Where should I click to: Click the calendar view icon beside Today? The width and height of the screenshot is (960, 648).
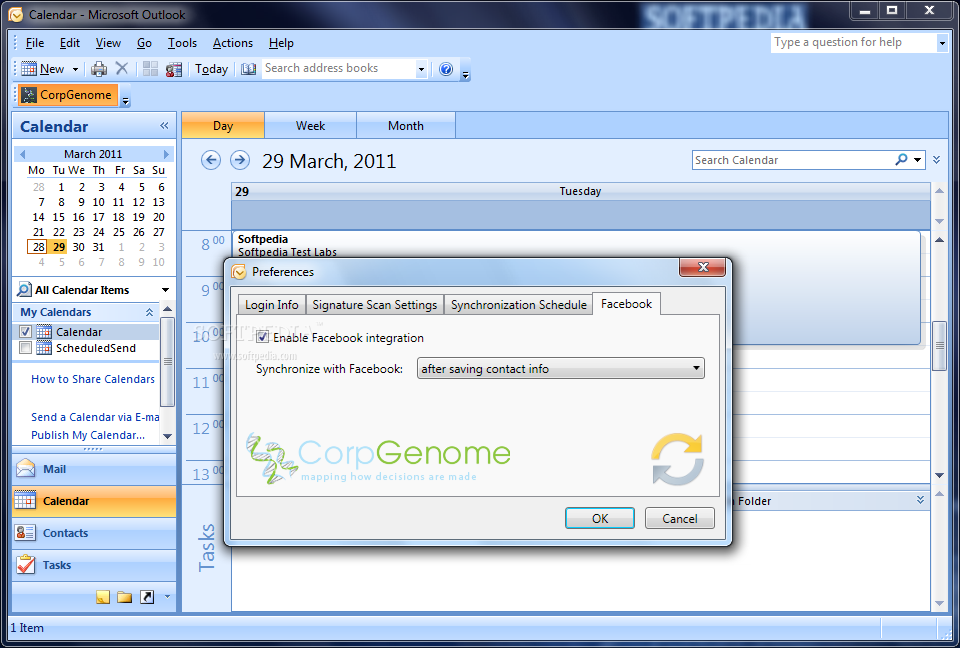pyautogui.click(x=174, y=69)
